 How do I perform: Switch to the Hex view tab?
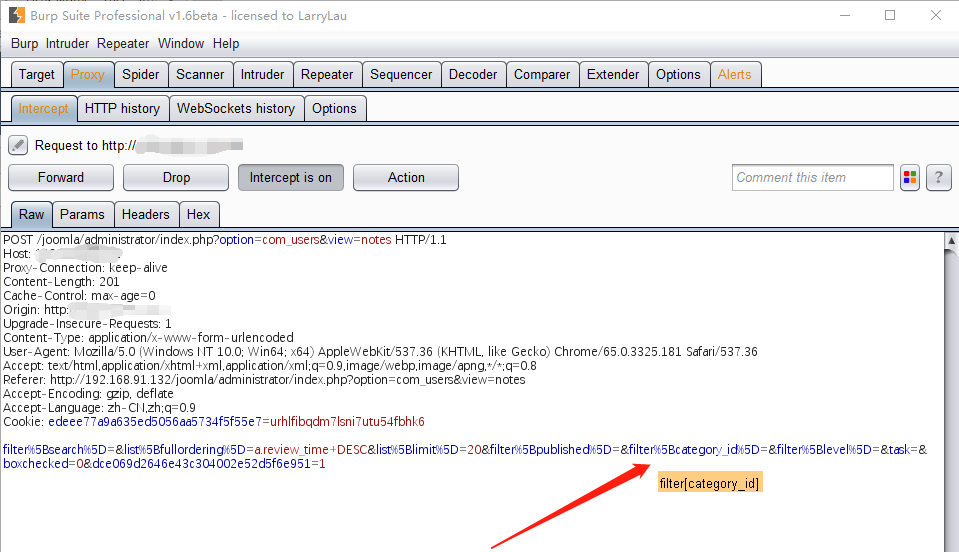click(x=198, y=215)
